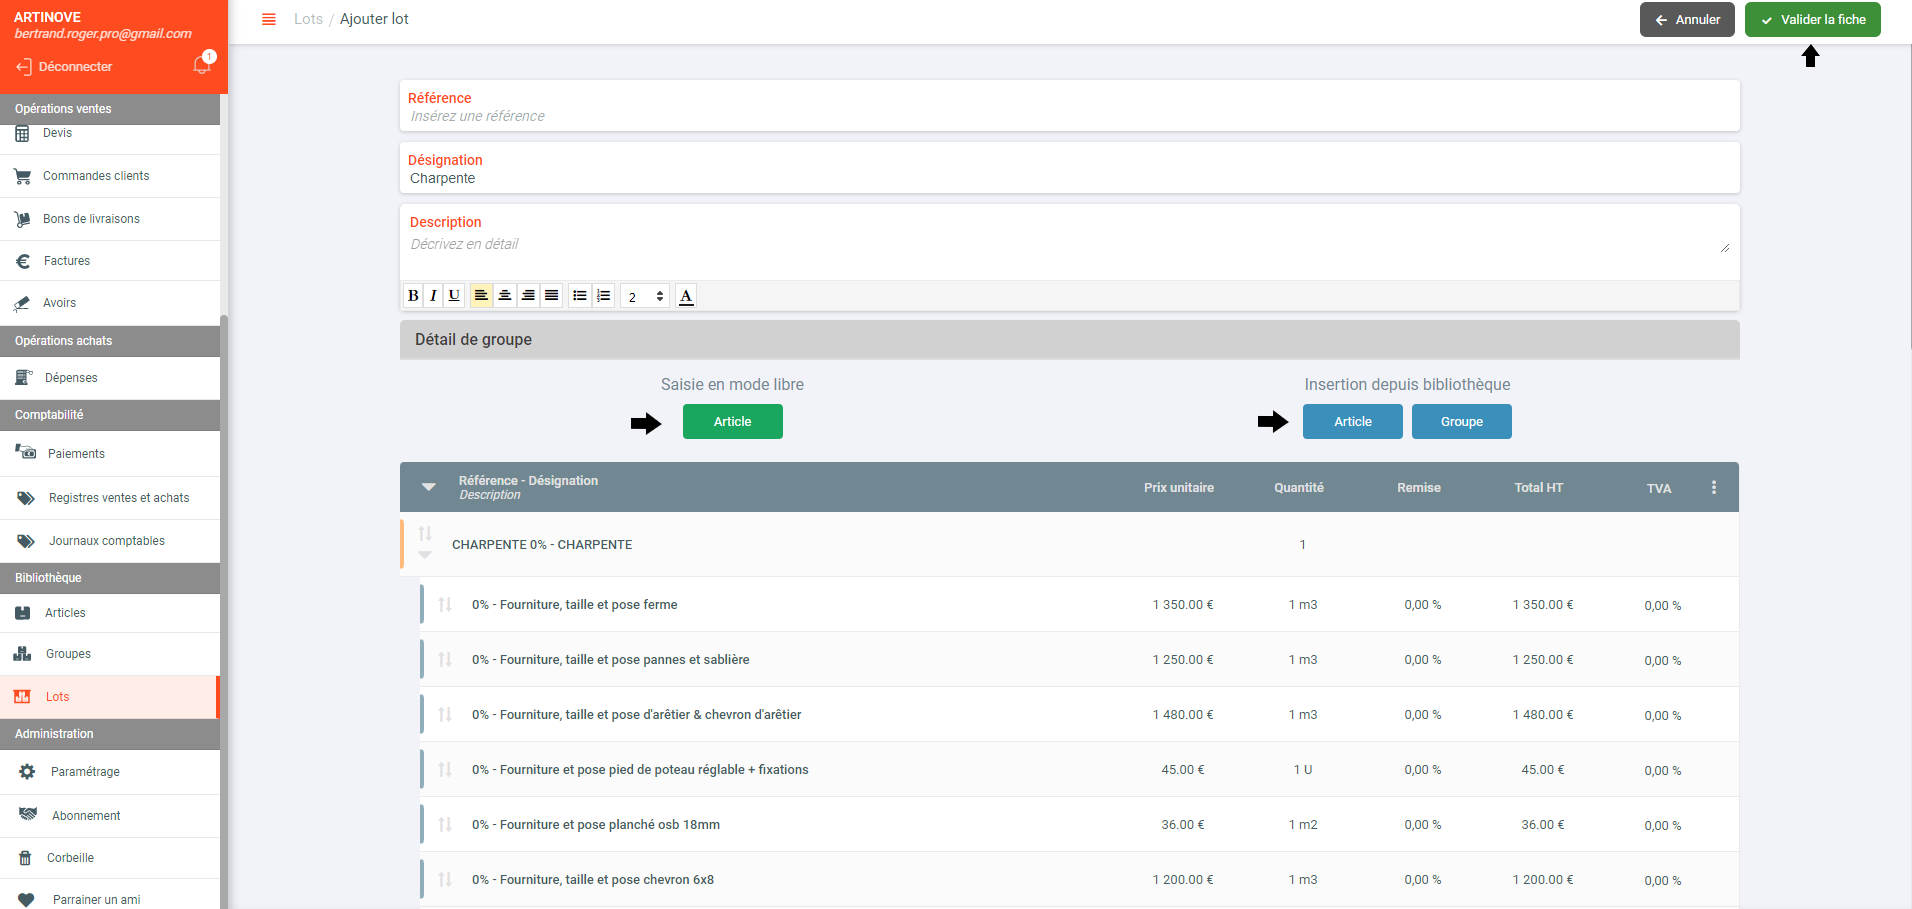1912x909 pixels.
Task: Toggle the hamburger sidebar menu icon
Action: coord(268,19)
